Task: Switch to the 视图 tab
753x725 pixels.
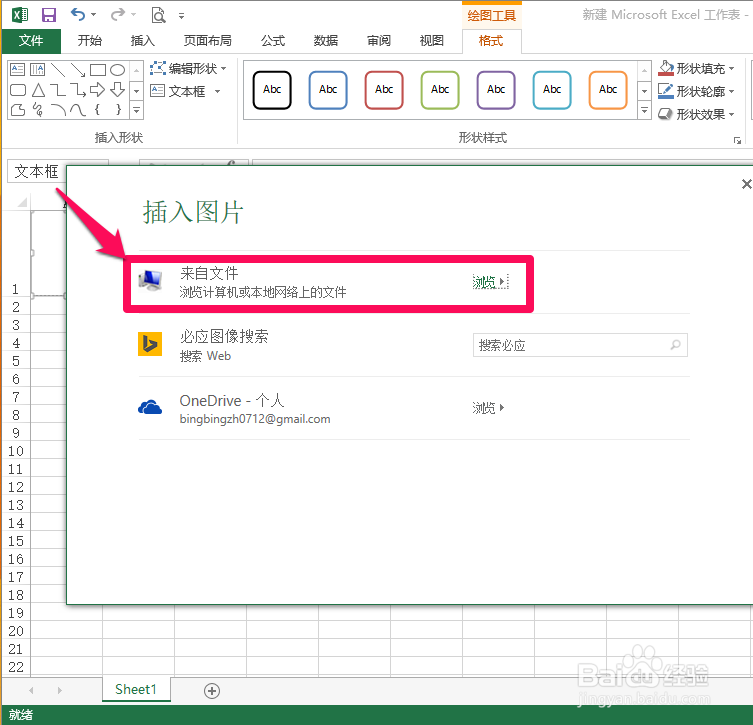Action: 431,41
